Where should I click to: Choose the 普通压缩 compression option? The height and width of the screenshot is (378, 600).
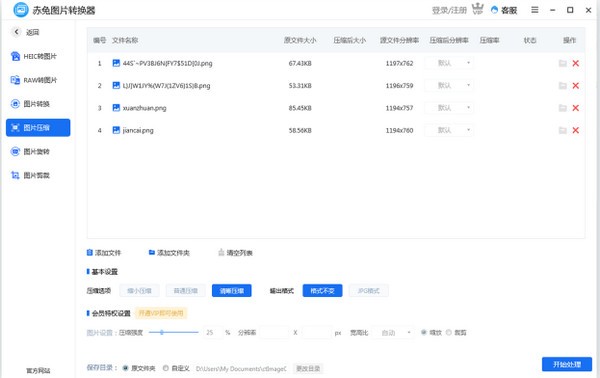point(186,291)
